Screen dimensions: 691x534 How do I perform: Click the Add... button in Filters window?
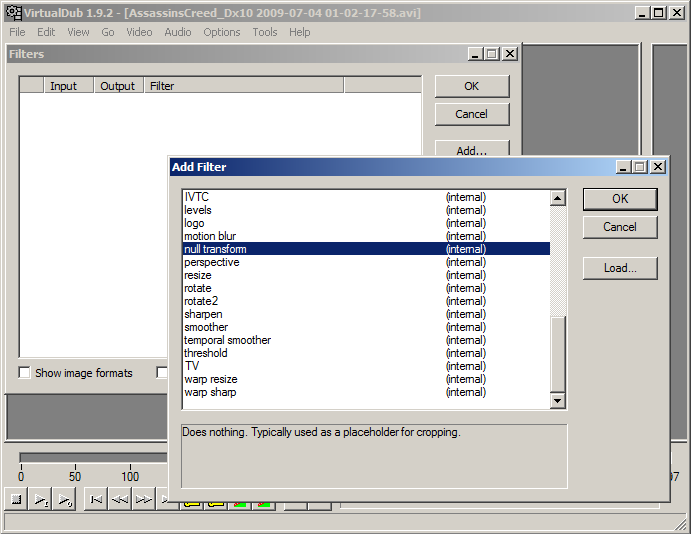coord(472,148)
